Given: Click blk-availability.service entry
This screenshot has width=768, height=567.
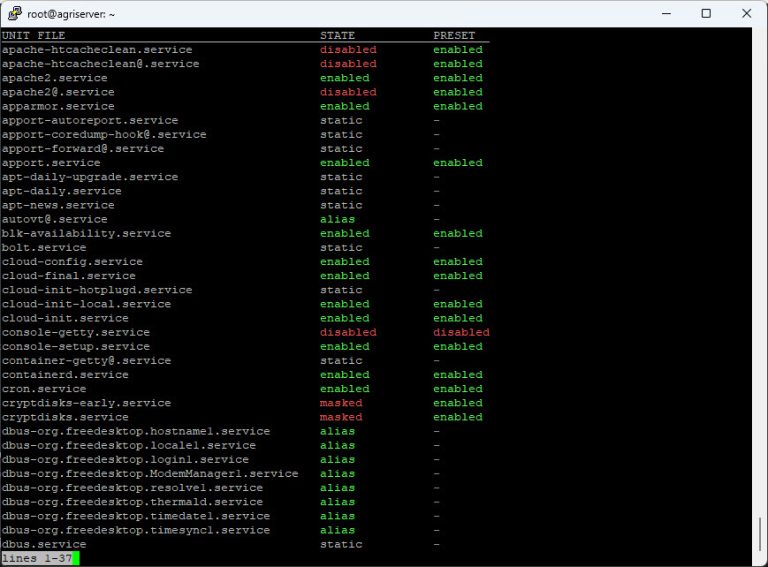Looking at the screenshot, I should coord(86,234).
